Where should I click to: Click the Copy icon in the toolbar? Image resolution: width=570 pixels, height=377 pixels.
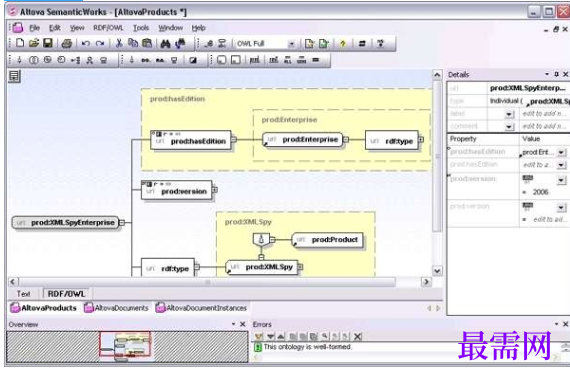133,43
